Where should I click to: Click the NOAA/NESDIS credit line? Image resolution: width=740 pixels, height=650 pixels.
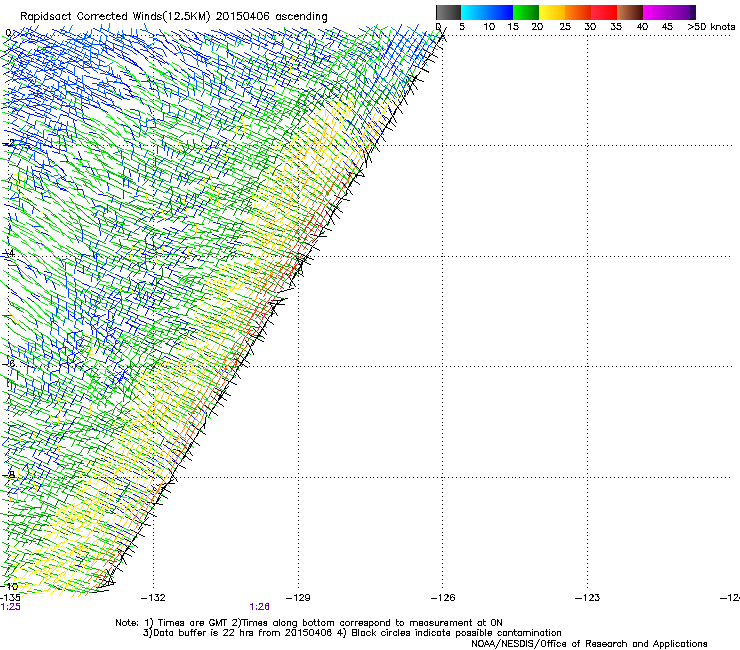click(x=589, y=644)
